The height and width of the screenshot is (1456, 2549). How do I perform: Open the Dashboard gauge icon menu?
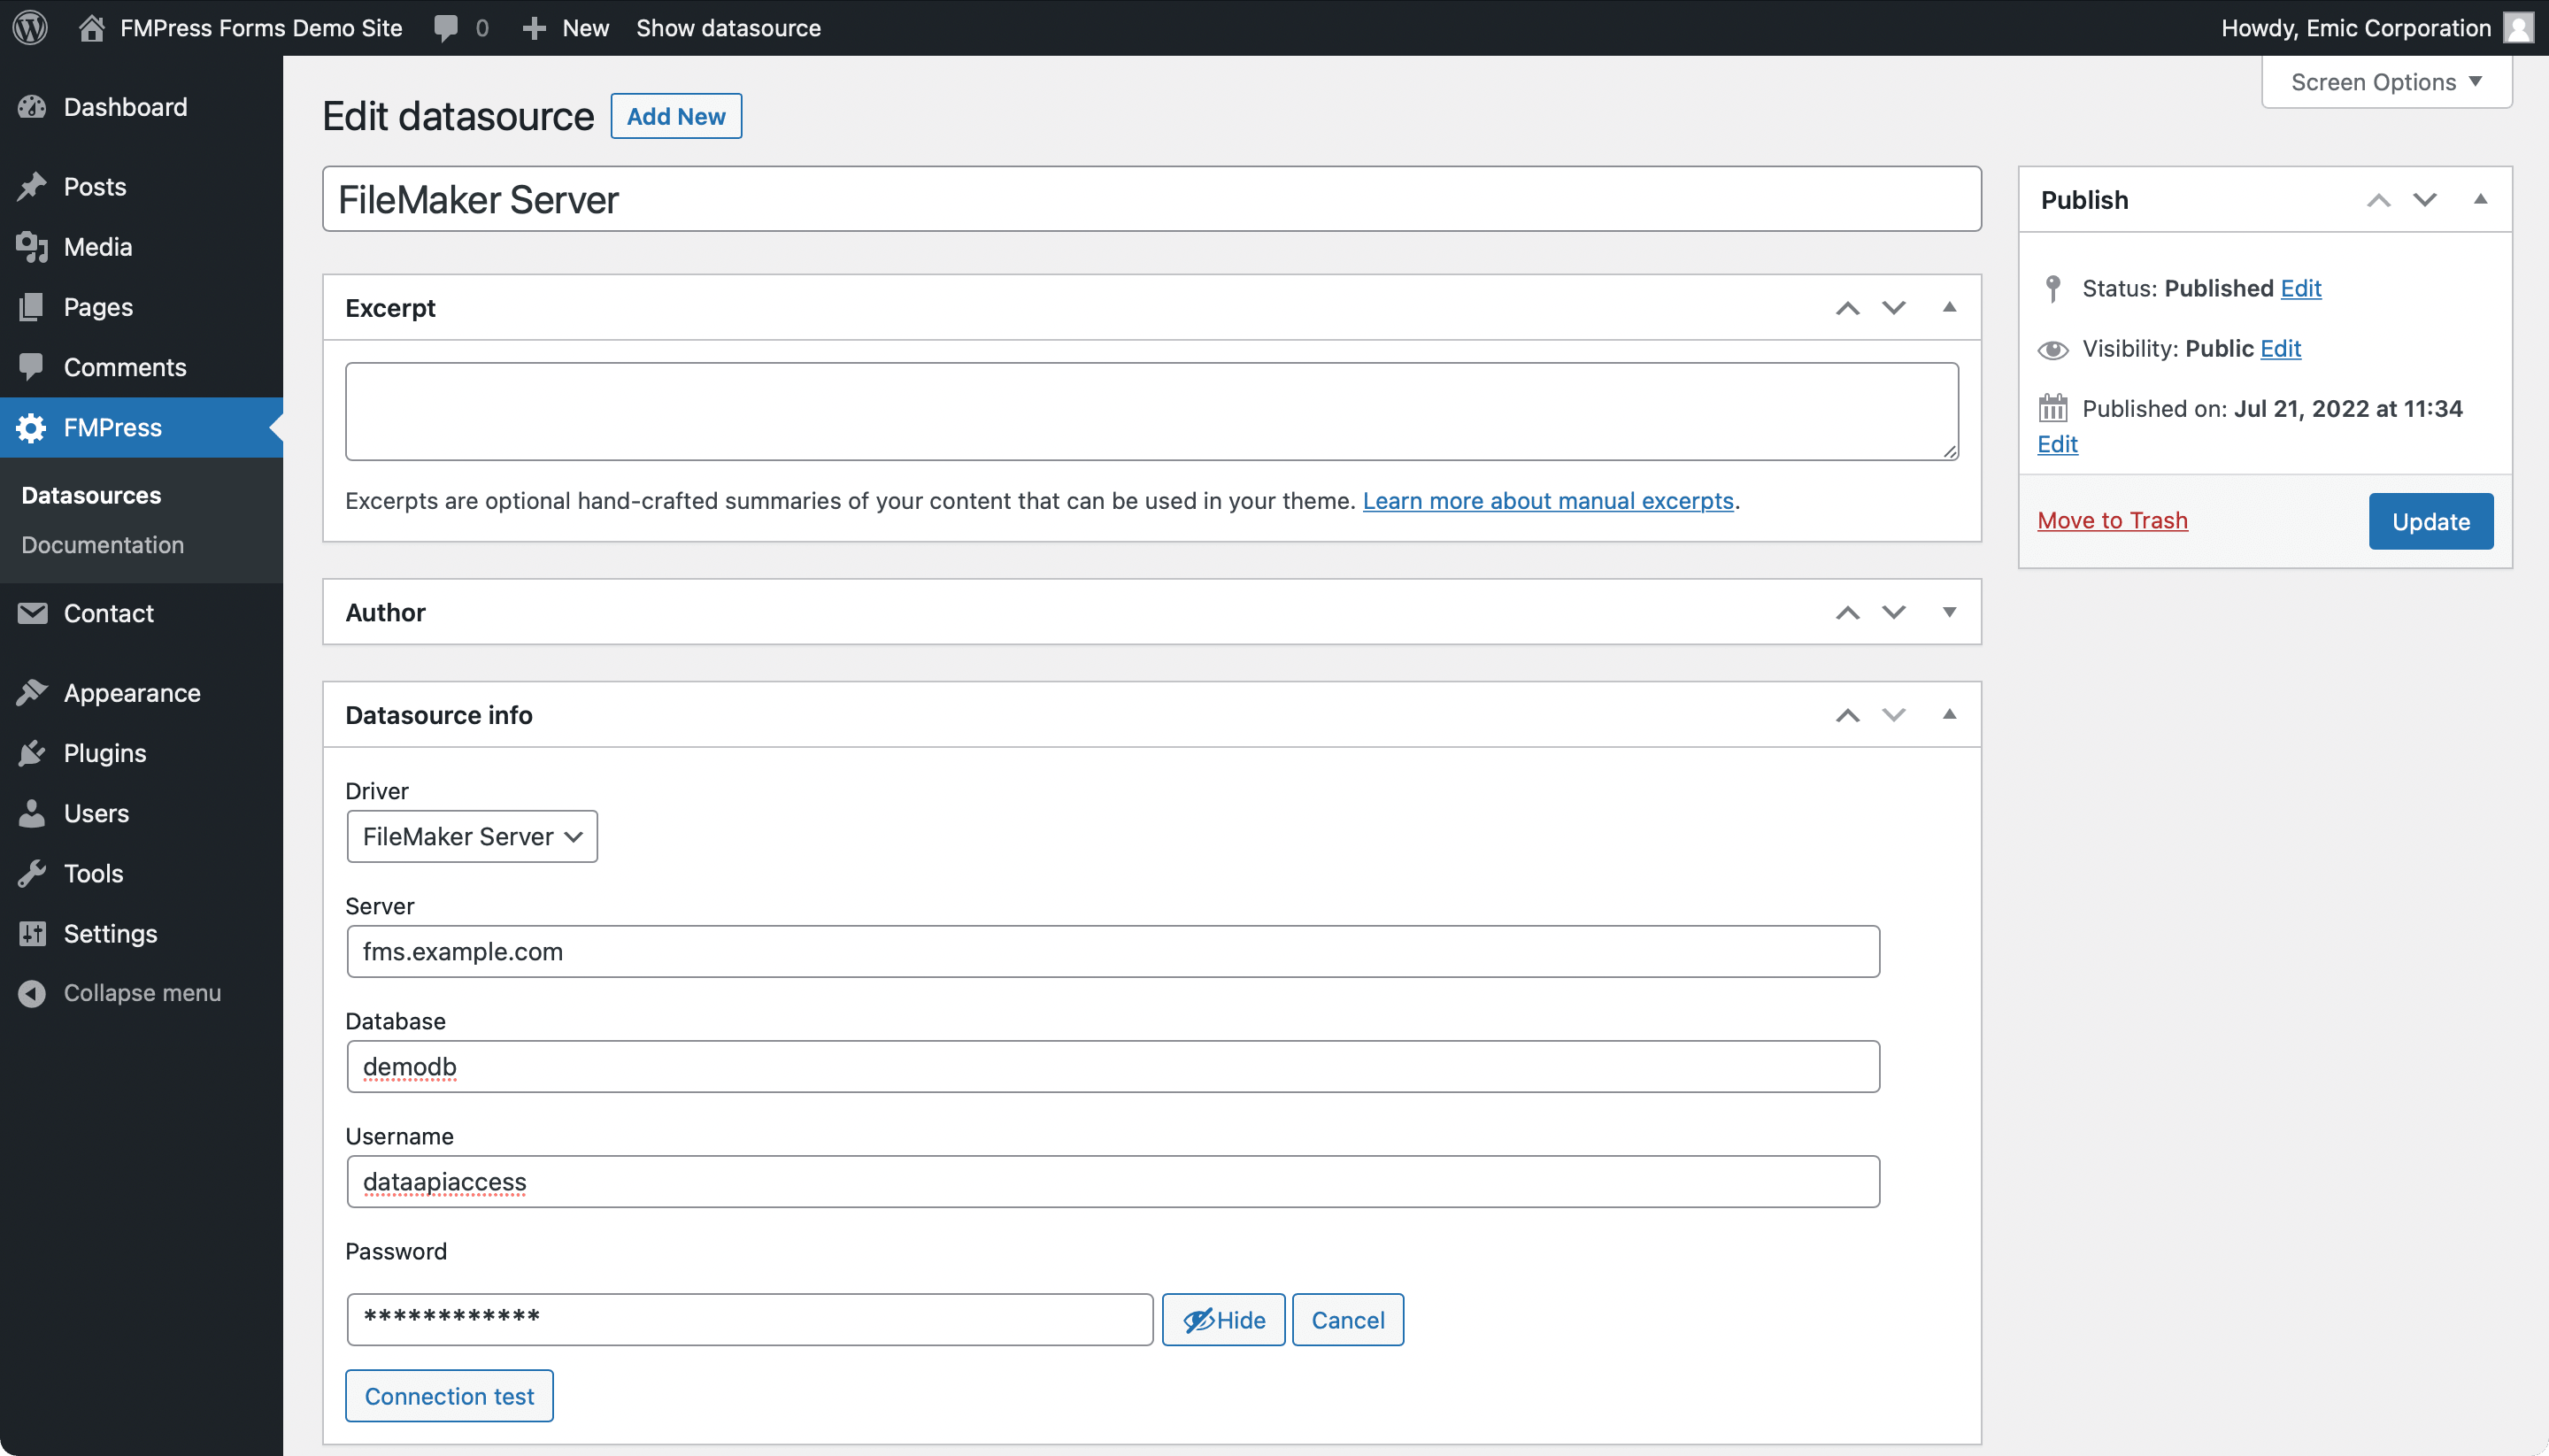[32, 107]
